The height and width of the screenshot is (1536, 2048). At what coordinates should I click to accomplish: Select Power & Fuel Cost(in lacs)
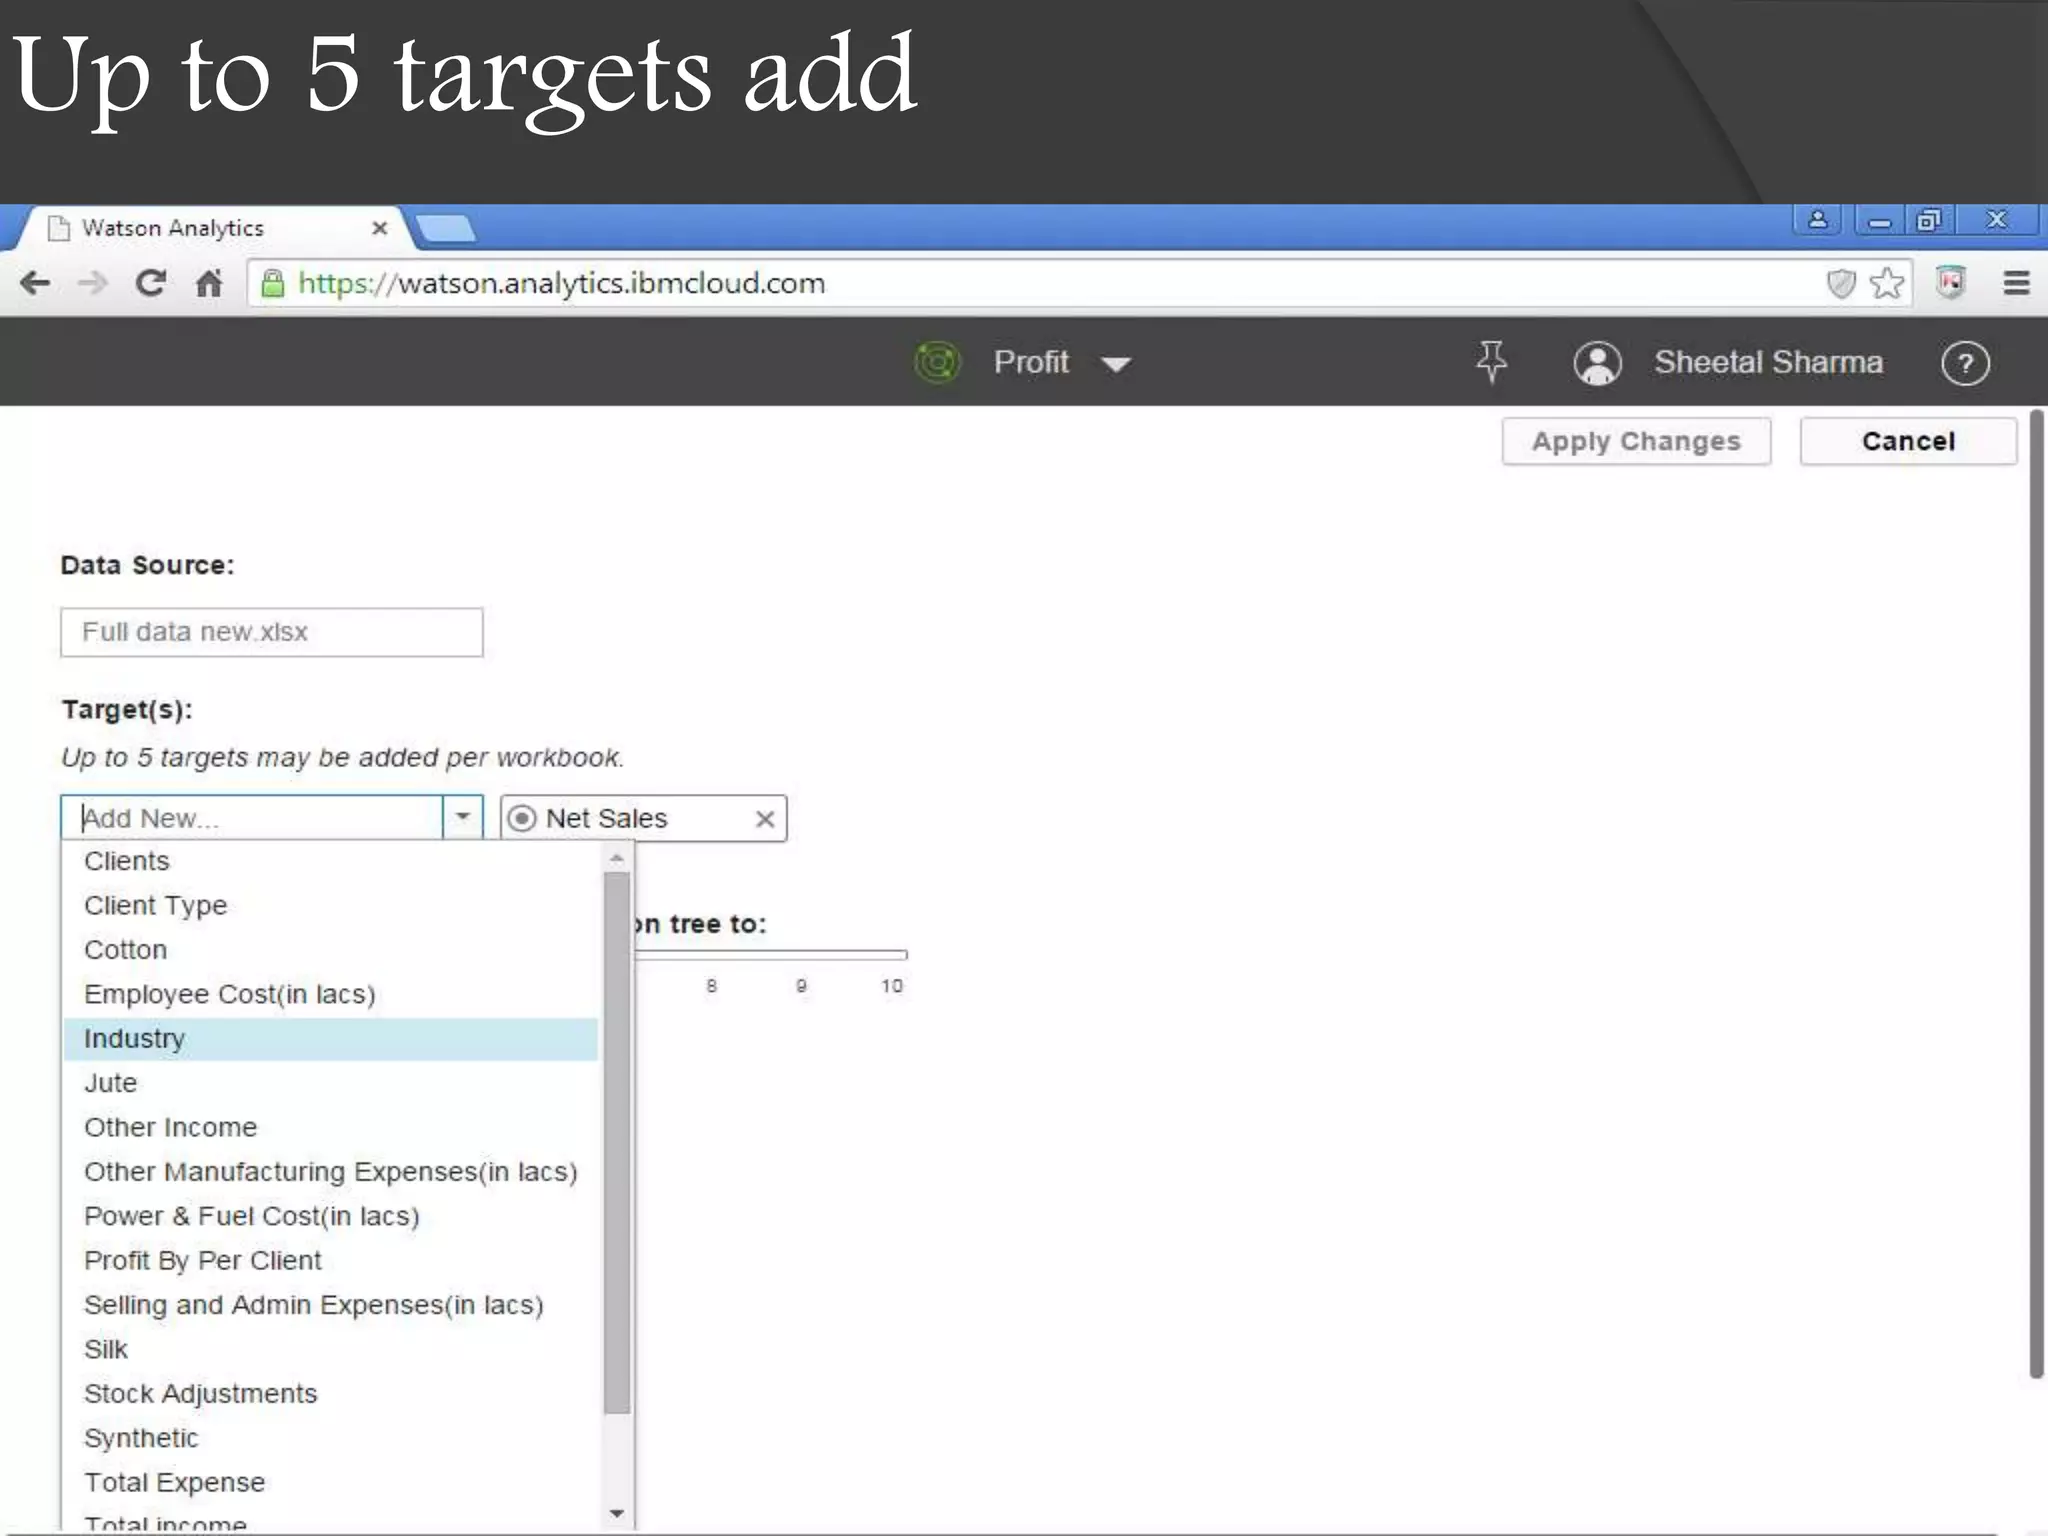point(331,1216)
